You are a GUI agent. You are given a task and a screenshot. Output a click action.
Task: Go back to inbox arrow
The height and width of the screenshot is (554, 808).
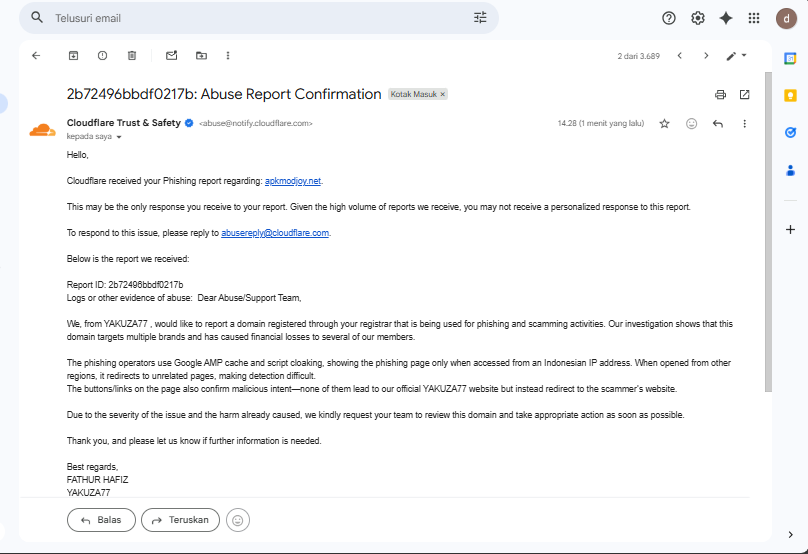click(x=36, y=56)
